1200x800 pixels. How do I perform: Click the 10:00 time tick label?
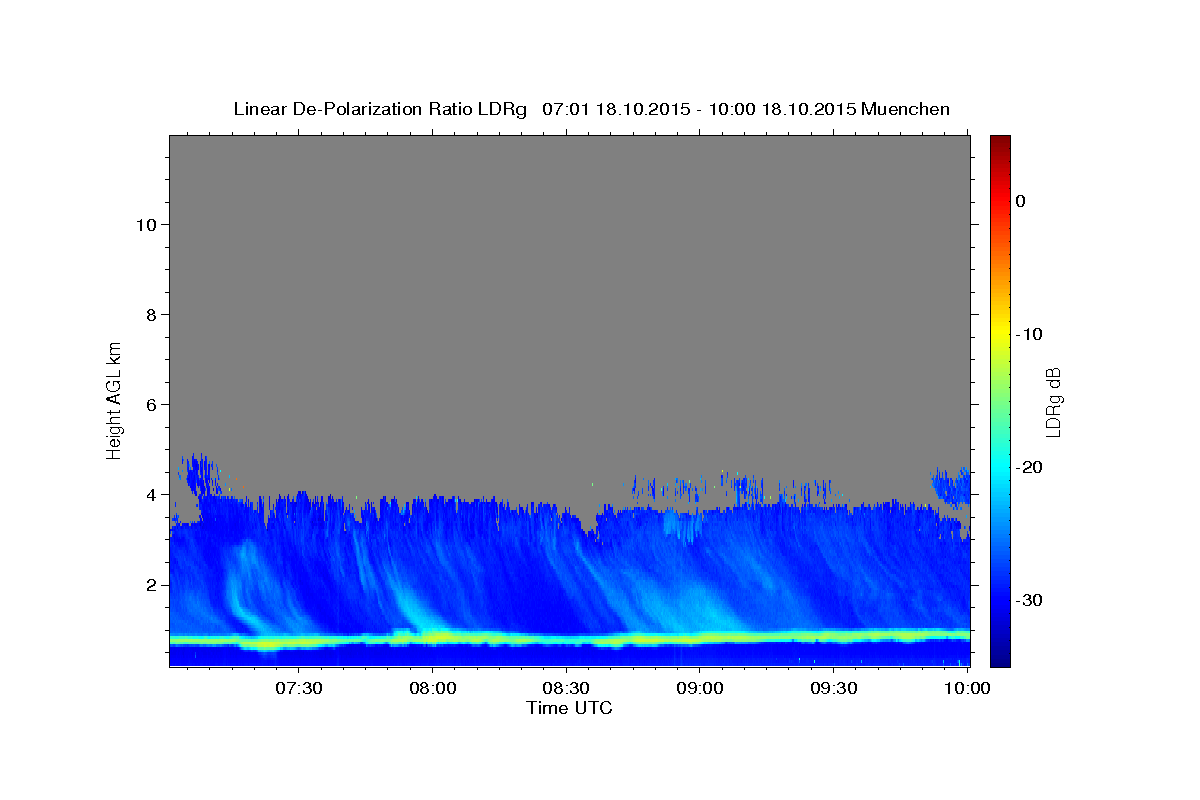pyautogui.click(x=966, y=688)
